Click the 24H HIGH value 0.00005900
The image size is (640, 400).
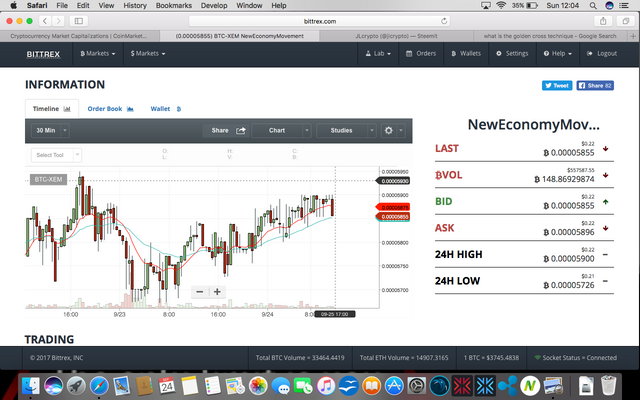569,259
